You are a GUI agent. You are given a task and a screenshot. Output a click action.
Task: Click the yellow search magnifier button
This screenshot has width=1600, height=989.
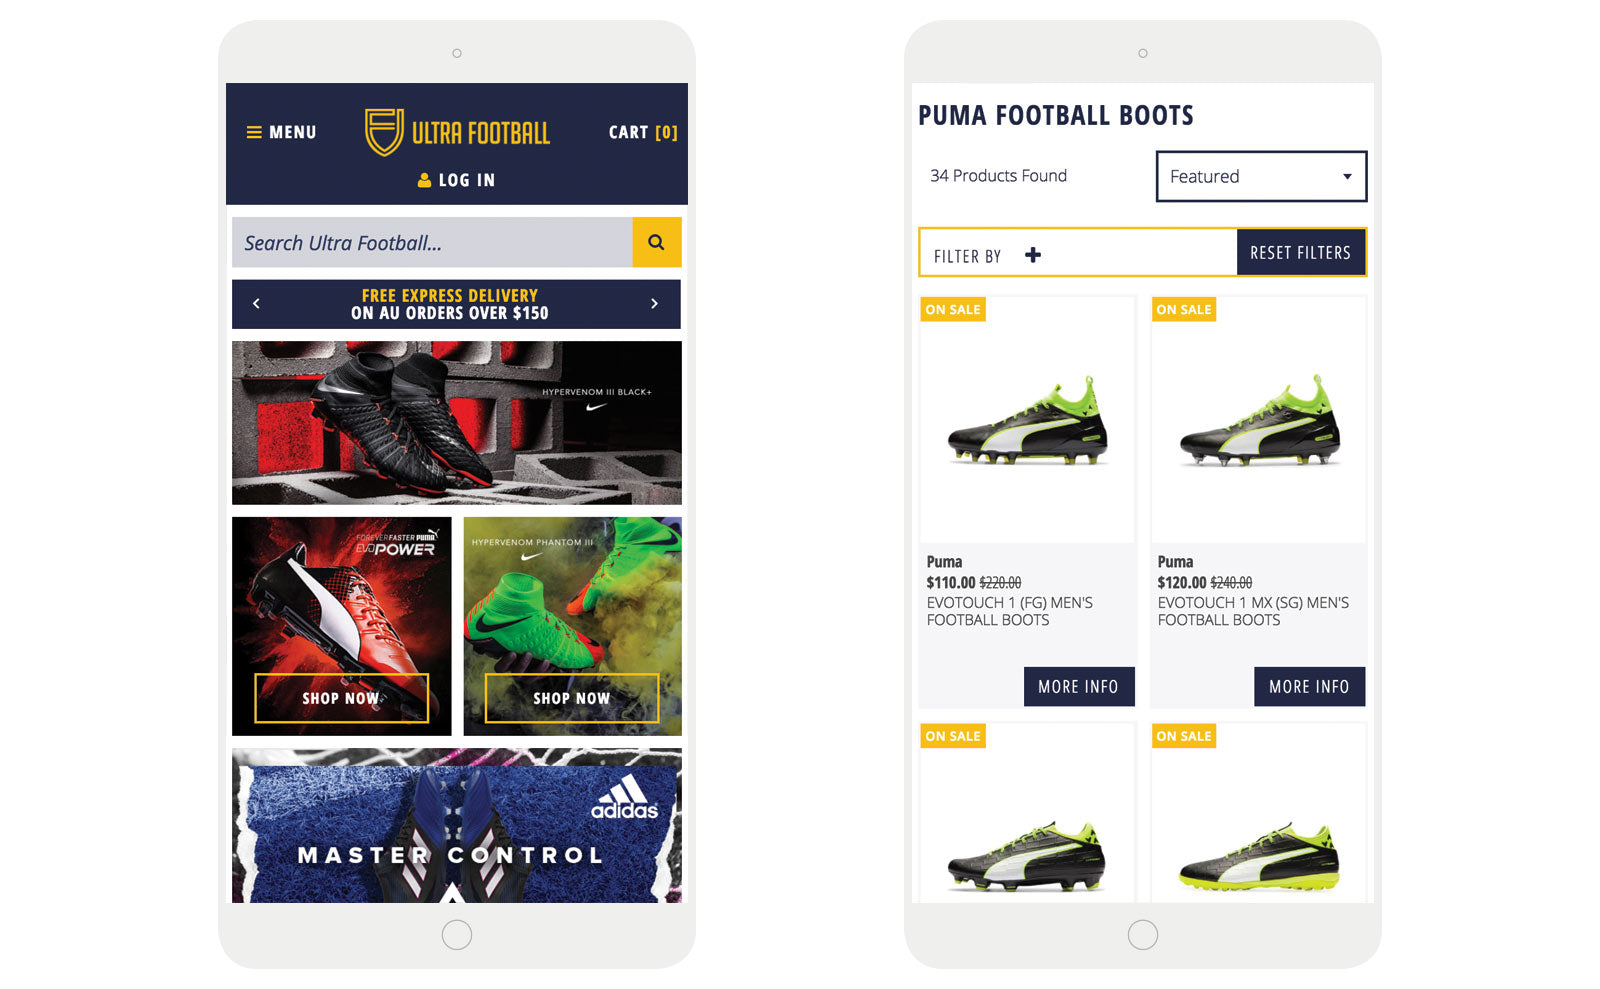tap(657, 242)
